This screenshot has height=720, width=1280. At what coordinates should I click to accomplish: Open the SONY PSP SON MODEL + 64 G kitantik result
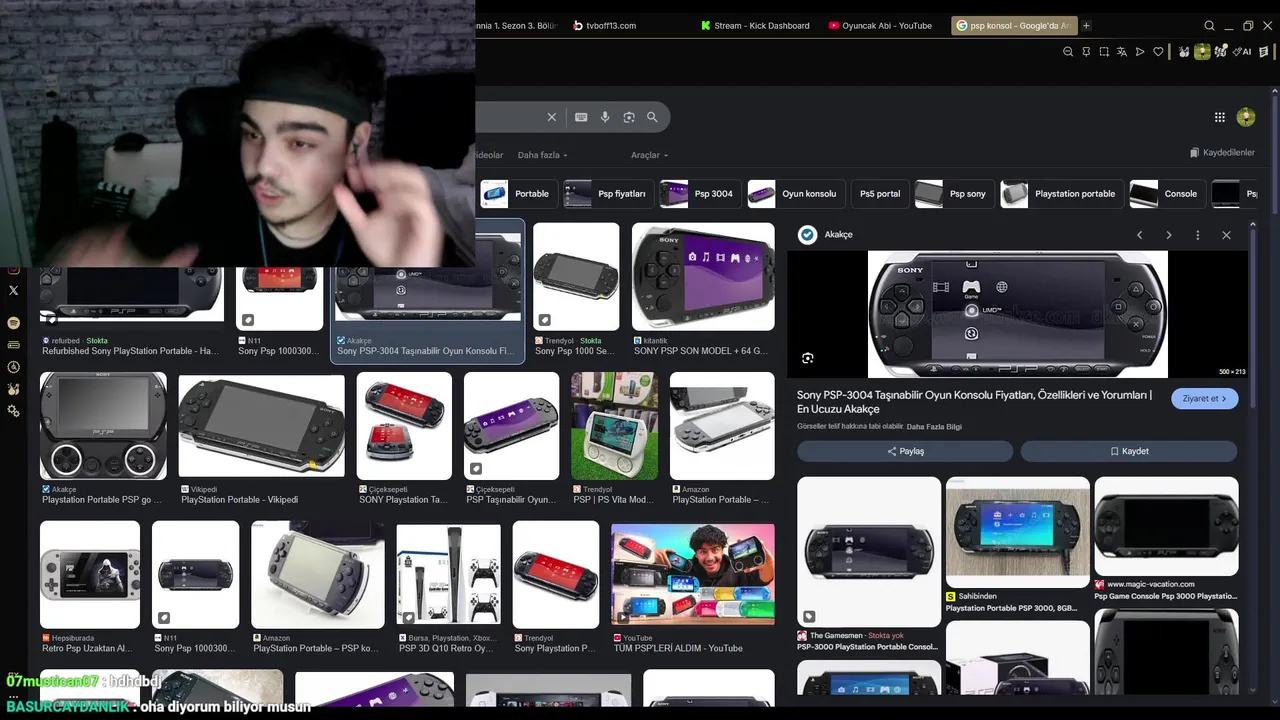[x=703, y=277]
